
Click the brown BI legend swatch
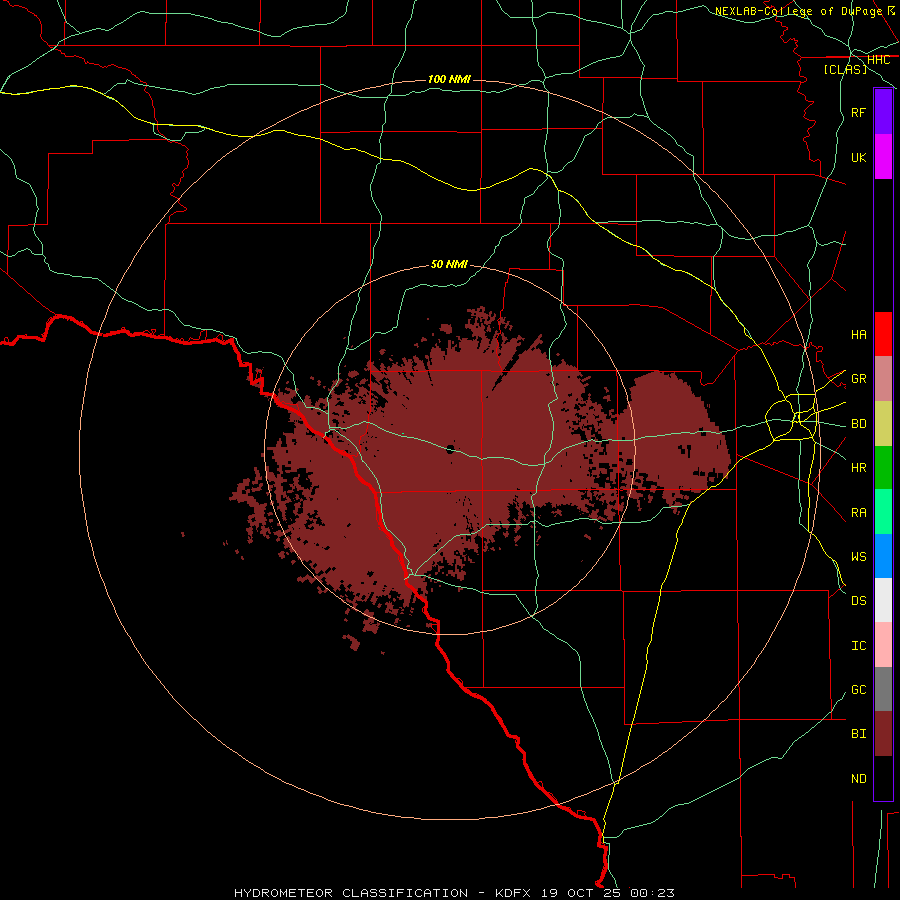(883, 734)
